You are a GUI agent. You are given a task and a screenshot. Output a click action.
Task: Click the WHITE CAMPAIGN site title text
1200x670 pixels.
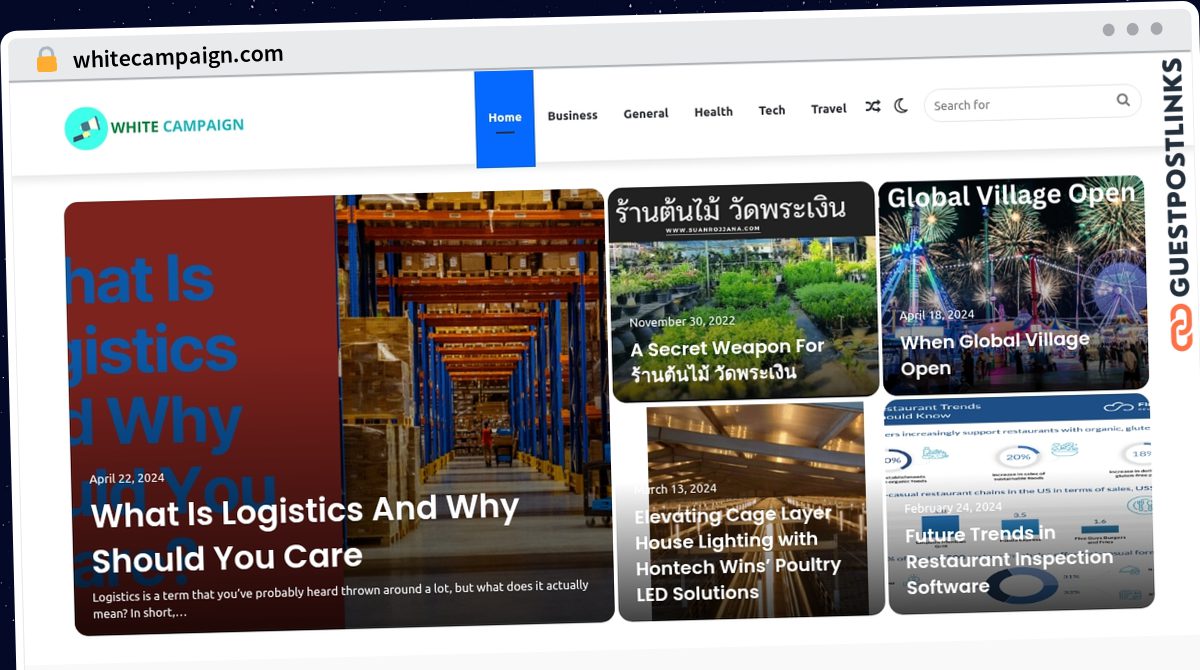(x=177, y=126)
